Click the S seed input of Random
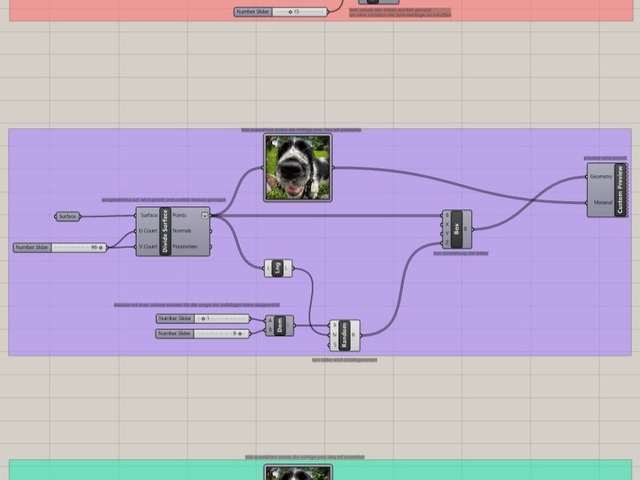Image resolution: width=640 pixels, height=480 pixels. point(335,345)
